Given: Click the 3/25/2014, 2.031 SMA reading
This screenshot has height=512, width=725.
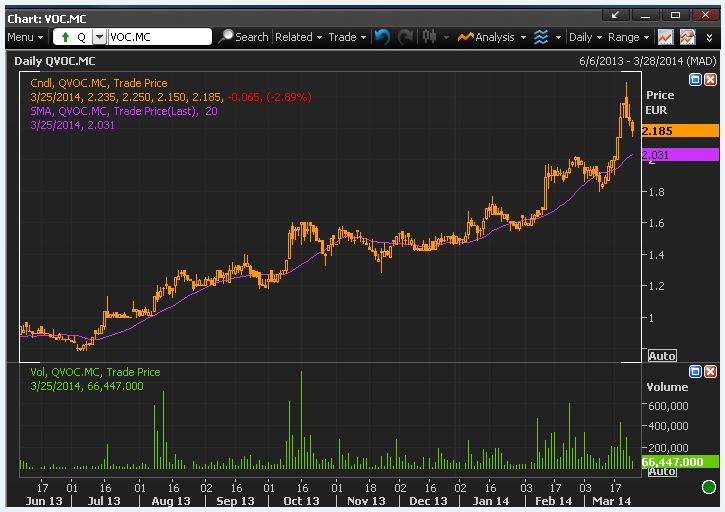Looking at the screenshot, I should (73, 125).
